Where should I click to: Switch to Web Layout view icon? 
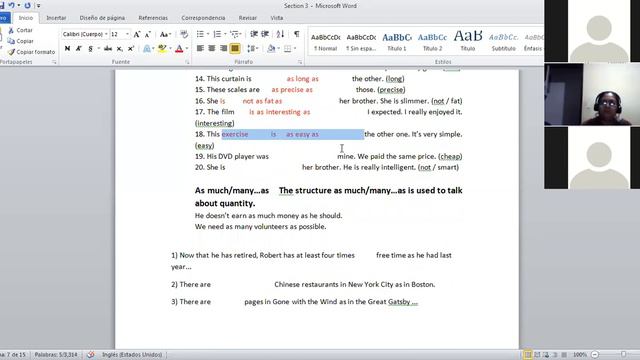546,355
